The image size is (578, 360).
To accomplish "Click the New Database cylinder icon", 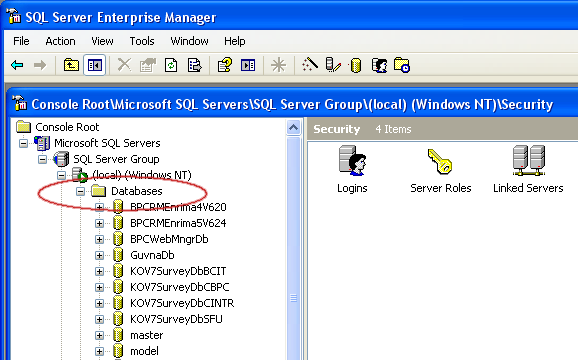I will pos(355,66).
